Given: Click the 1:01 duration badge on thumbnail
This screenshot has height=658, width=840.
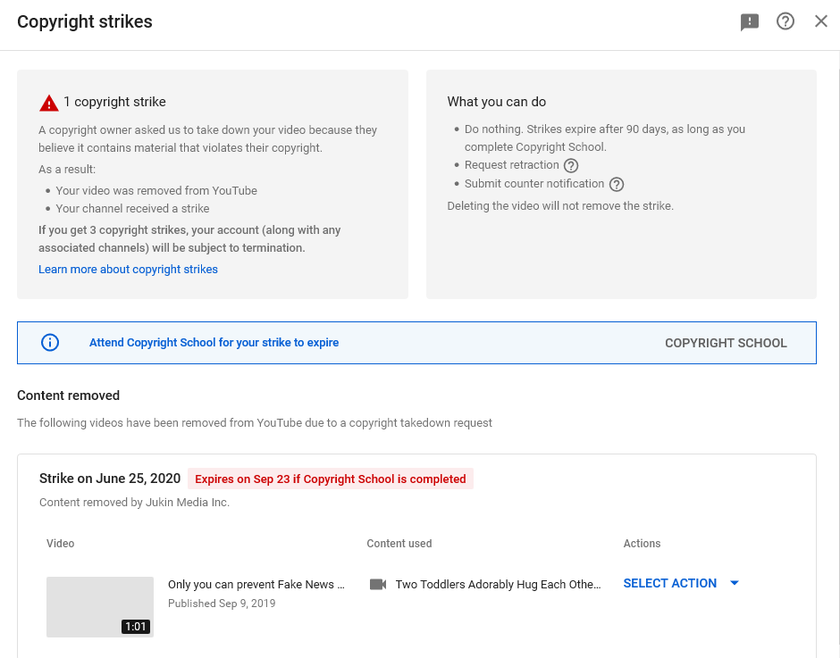Looking at the screenshot, I should [x=136, y=626].
